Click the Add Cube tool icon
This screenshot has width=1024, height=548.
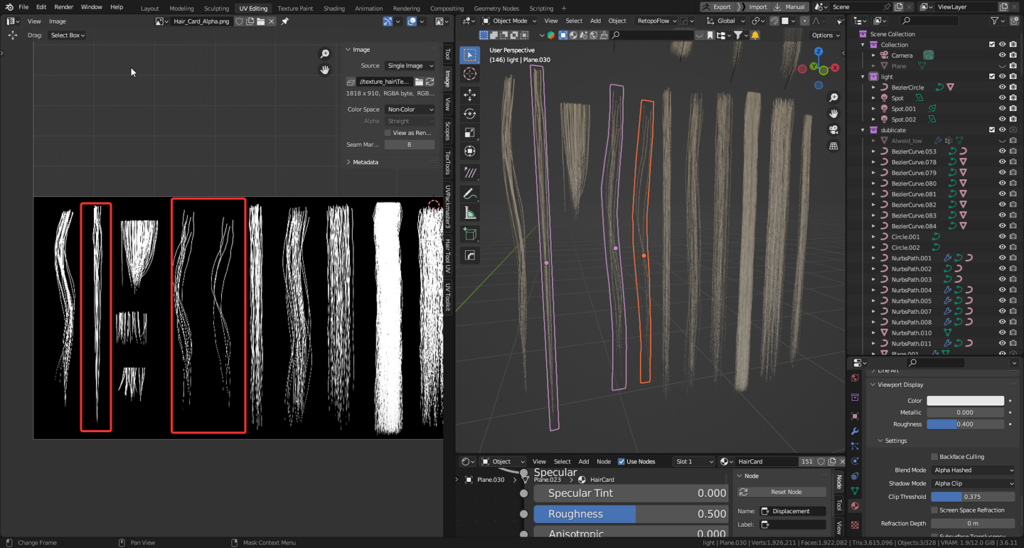click(470, 234)
